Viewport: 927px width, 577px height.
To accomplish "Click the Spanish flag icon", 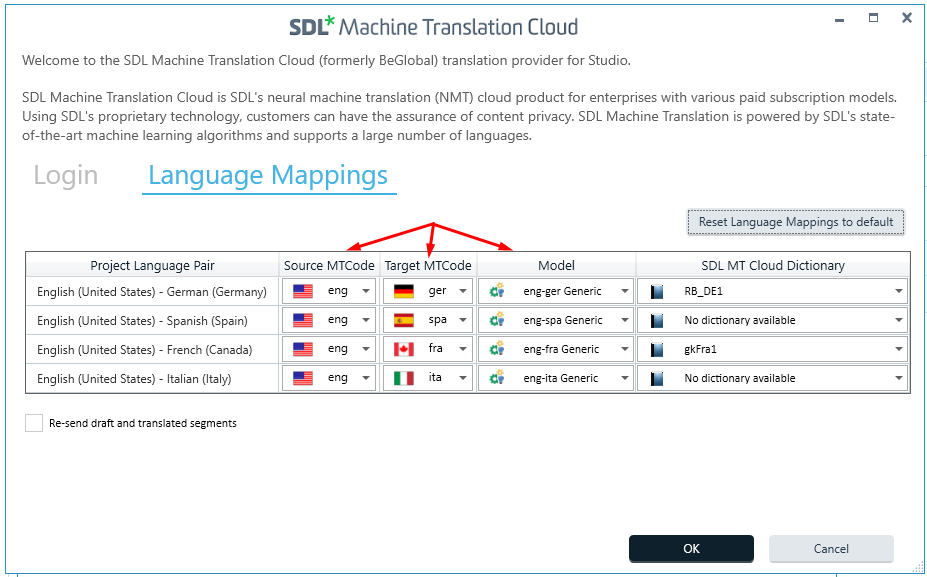I will pyautogui.click(x=404, y=320).
